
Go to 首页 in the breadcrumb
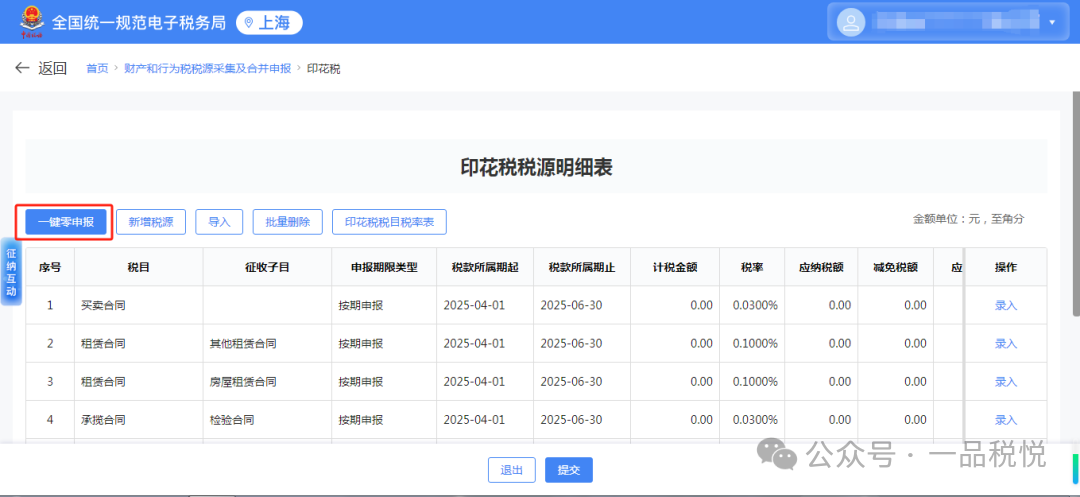[x=97, y=69]
